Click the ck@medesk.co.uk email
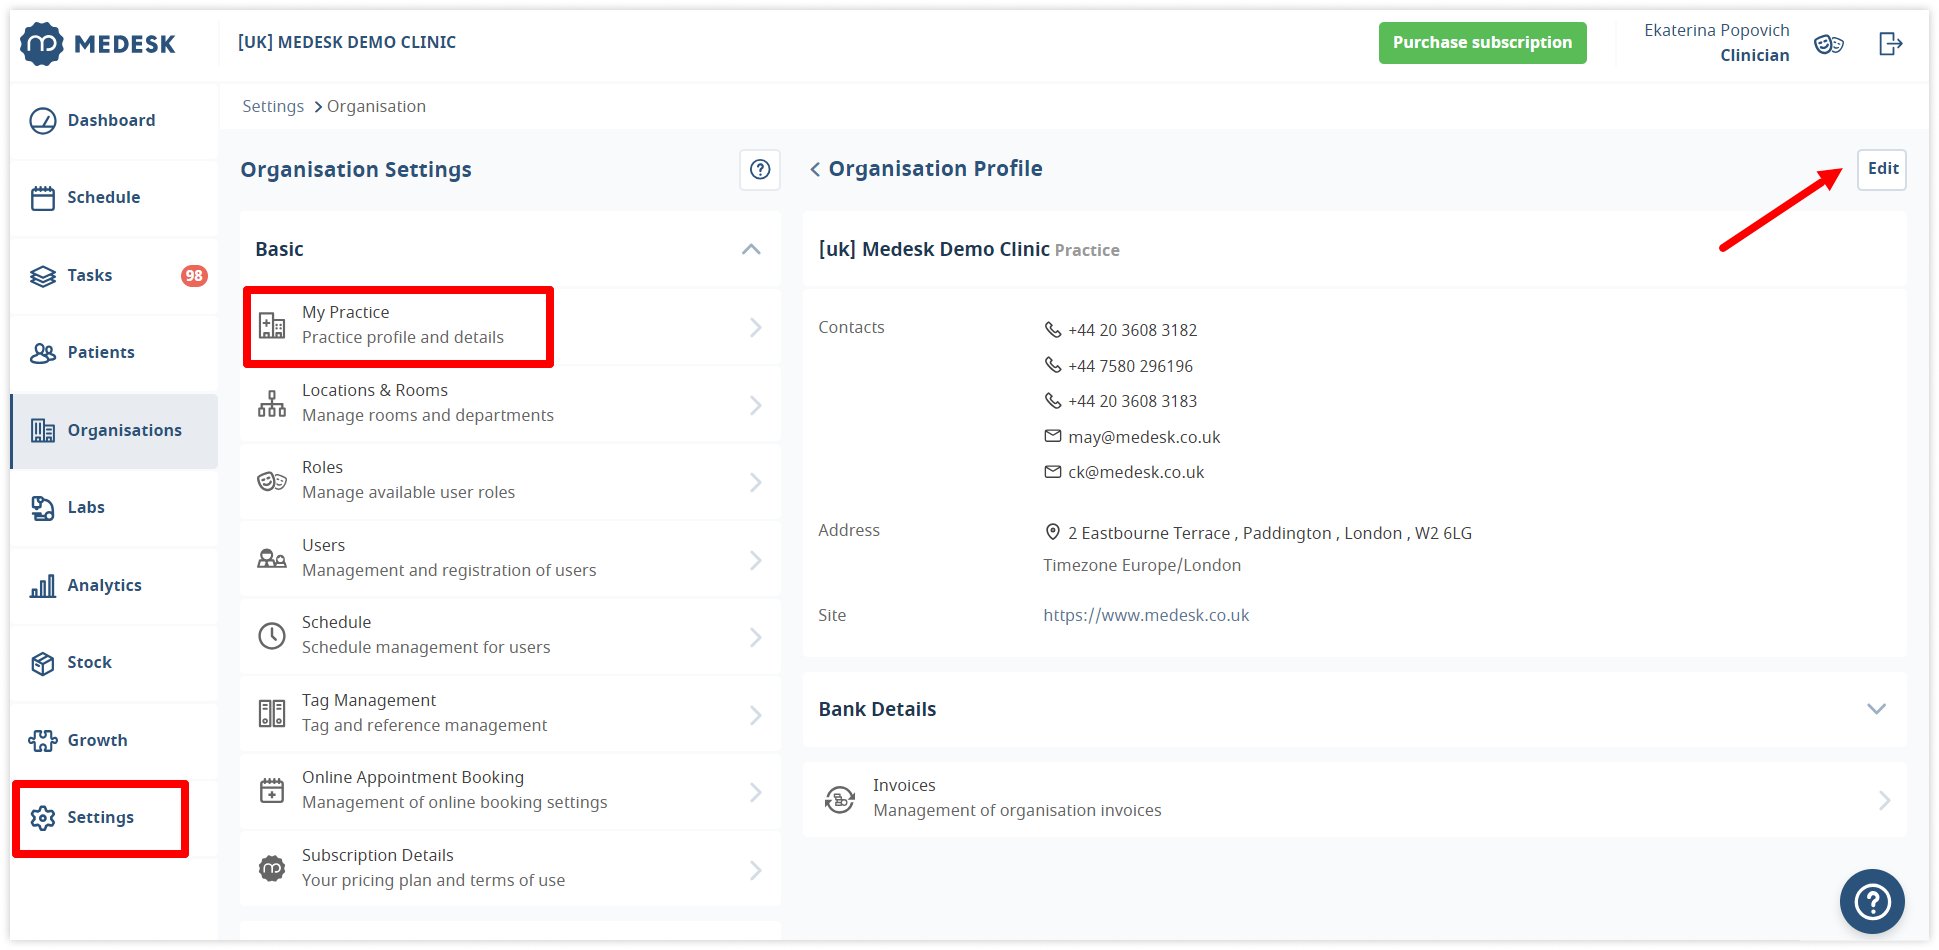This screenshot has height=950, width=1939. (x=1136, y=472)
